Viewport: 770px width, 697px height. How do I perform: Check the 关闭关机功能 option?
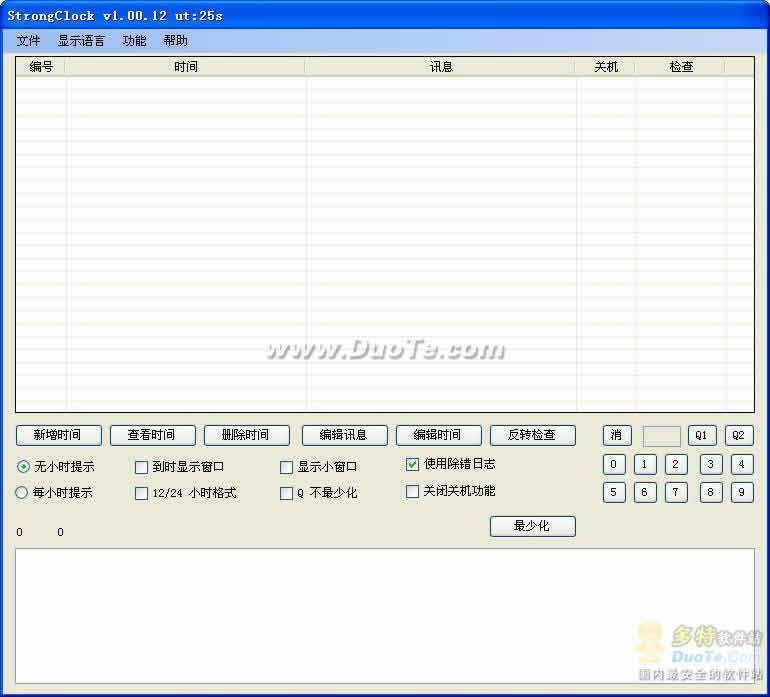(x=412, y=491)
